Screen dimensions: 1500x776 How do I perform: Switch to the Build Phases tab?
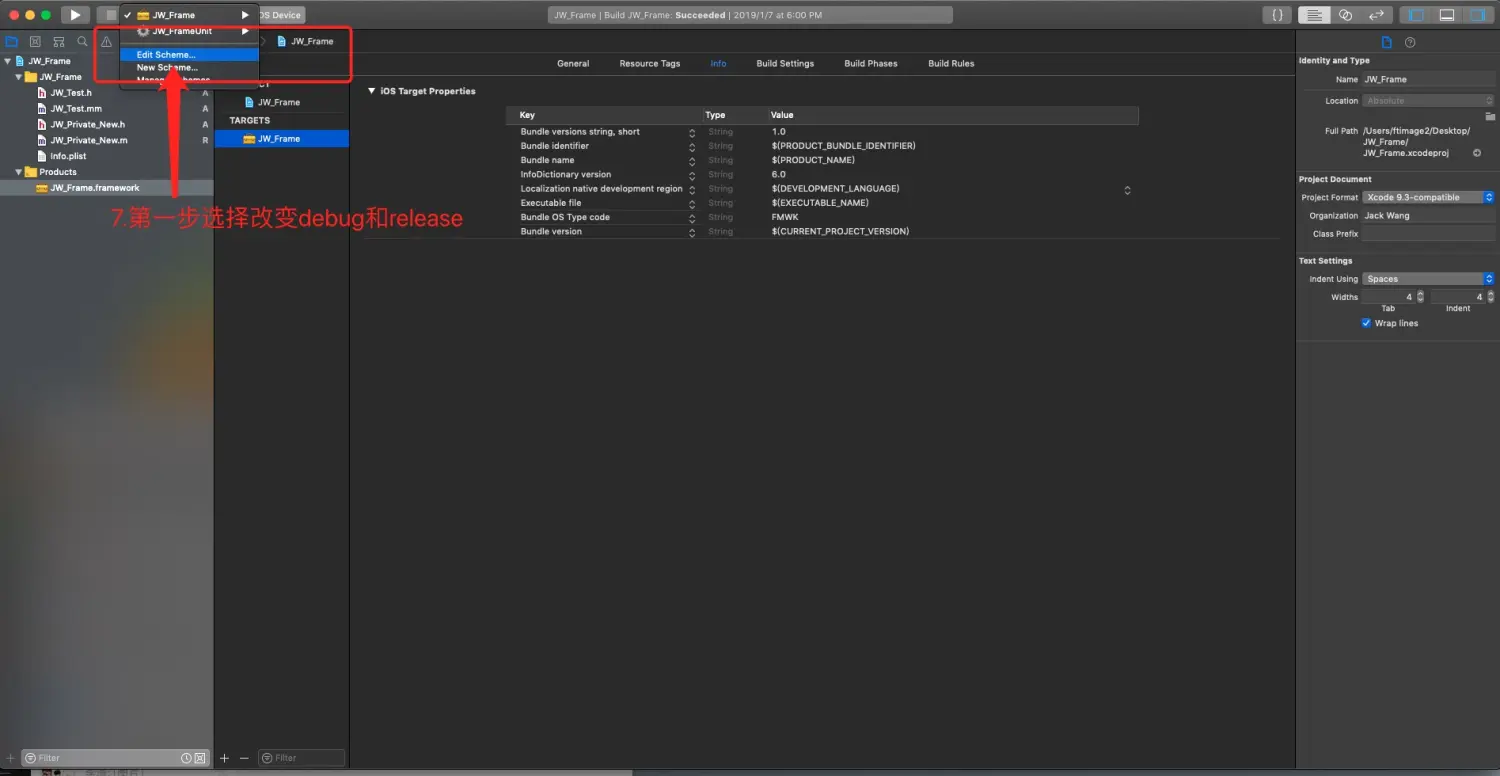tap(871, 63)
